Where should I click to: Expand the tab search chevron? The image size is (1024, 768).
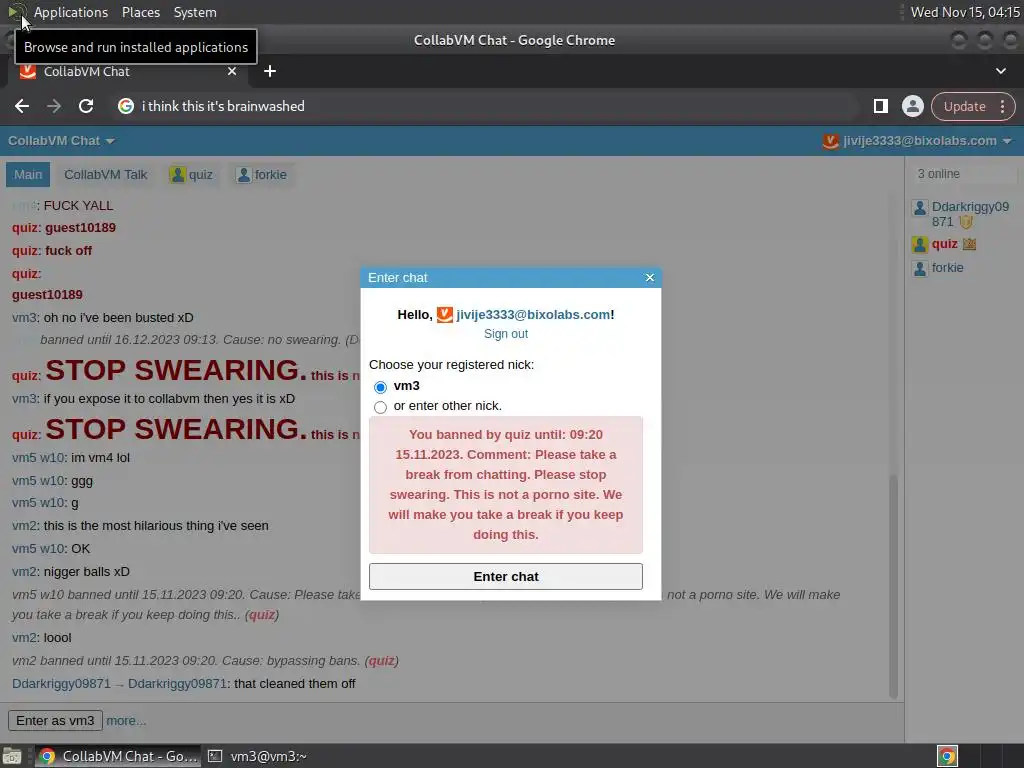(1000, 71)
